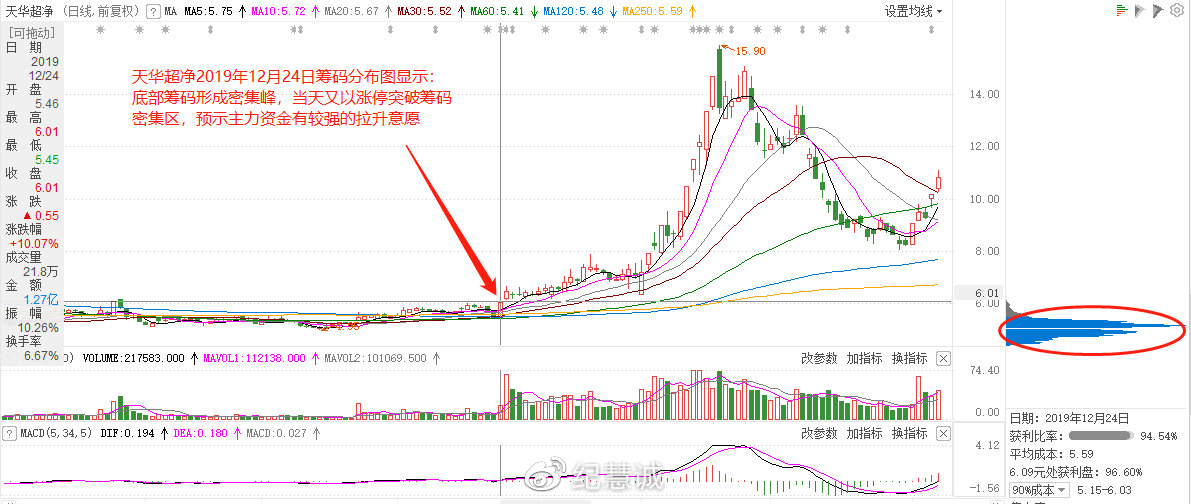Click the 换手率 value 6.67%
The image size is (1191, 504).
coord(41,356)
